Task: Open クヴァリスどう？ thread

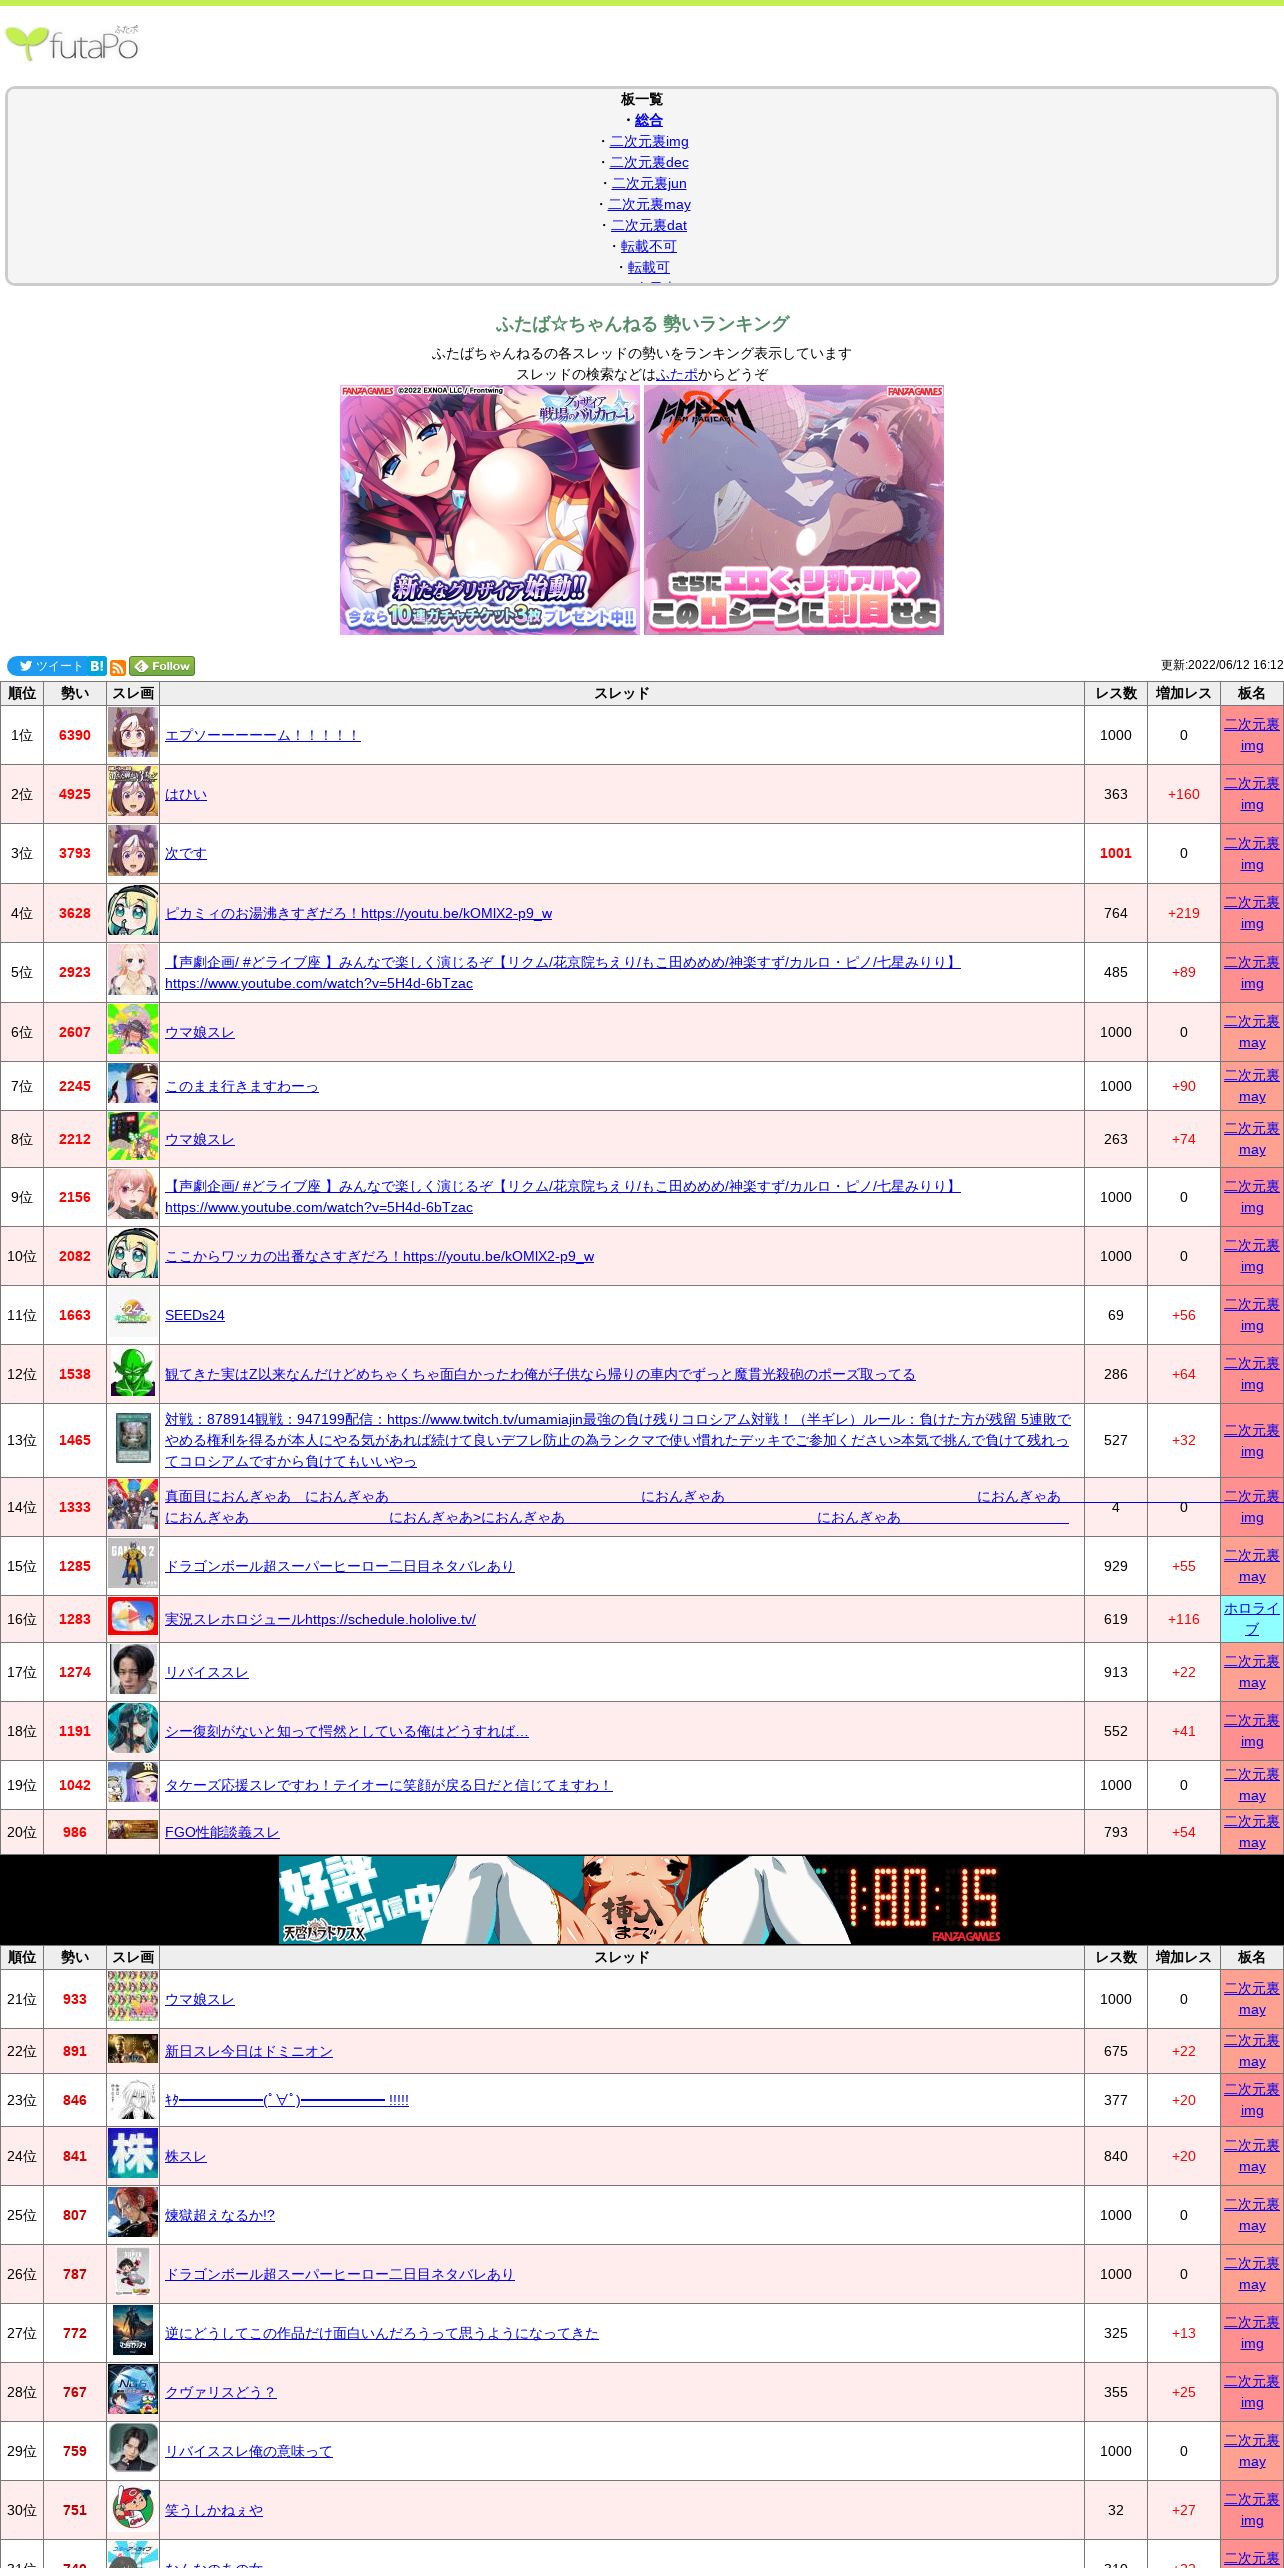Action: [220, 2392]
